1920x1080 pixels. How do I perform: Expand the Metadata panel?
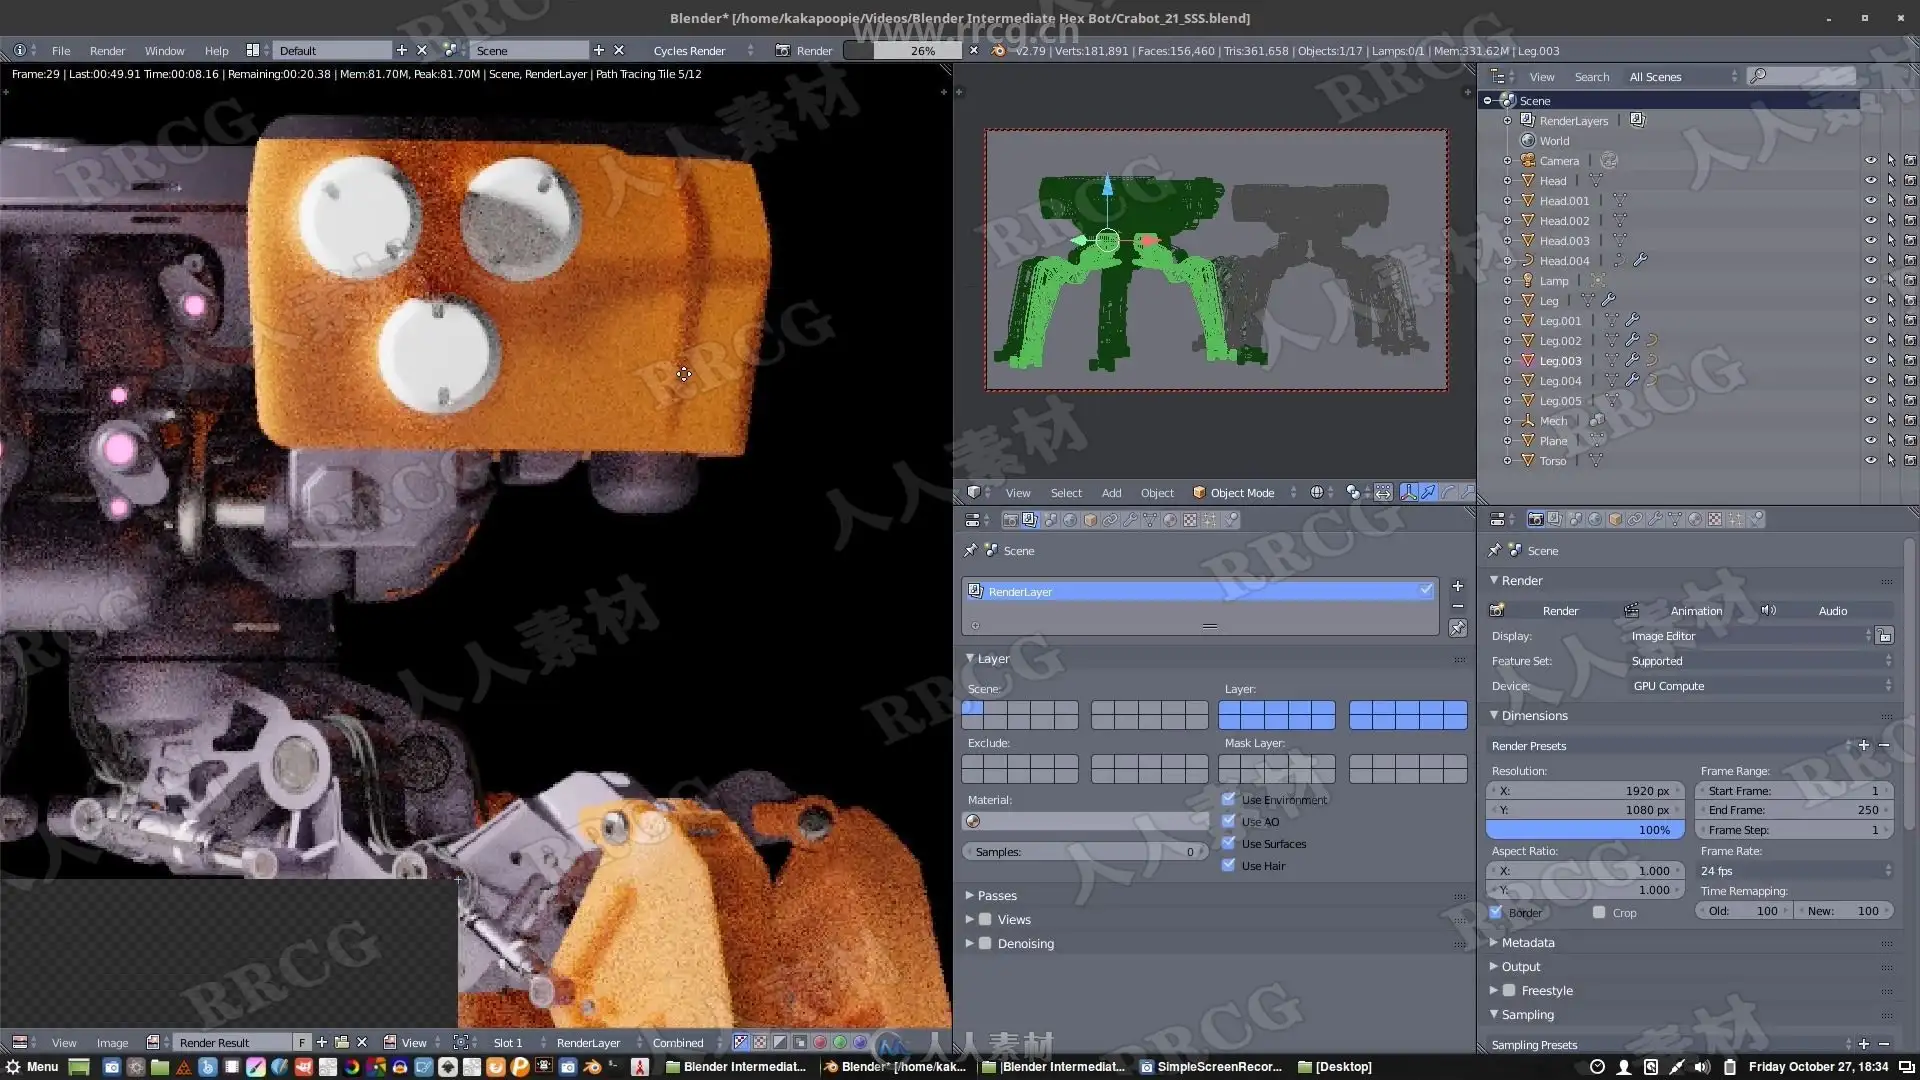click(1527, 942)
